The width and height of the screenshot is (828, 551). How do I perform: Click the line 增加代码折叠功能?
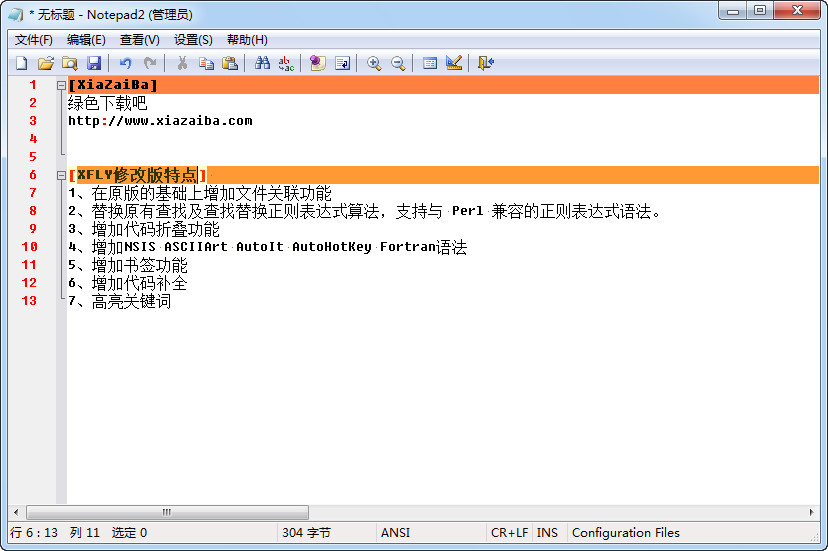[144, 229]
